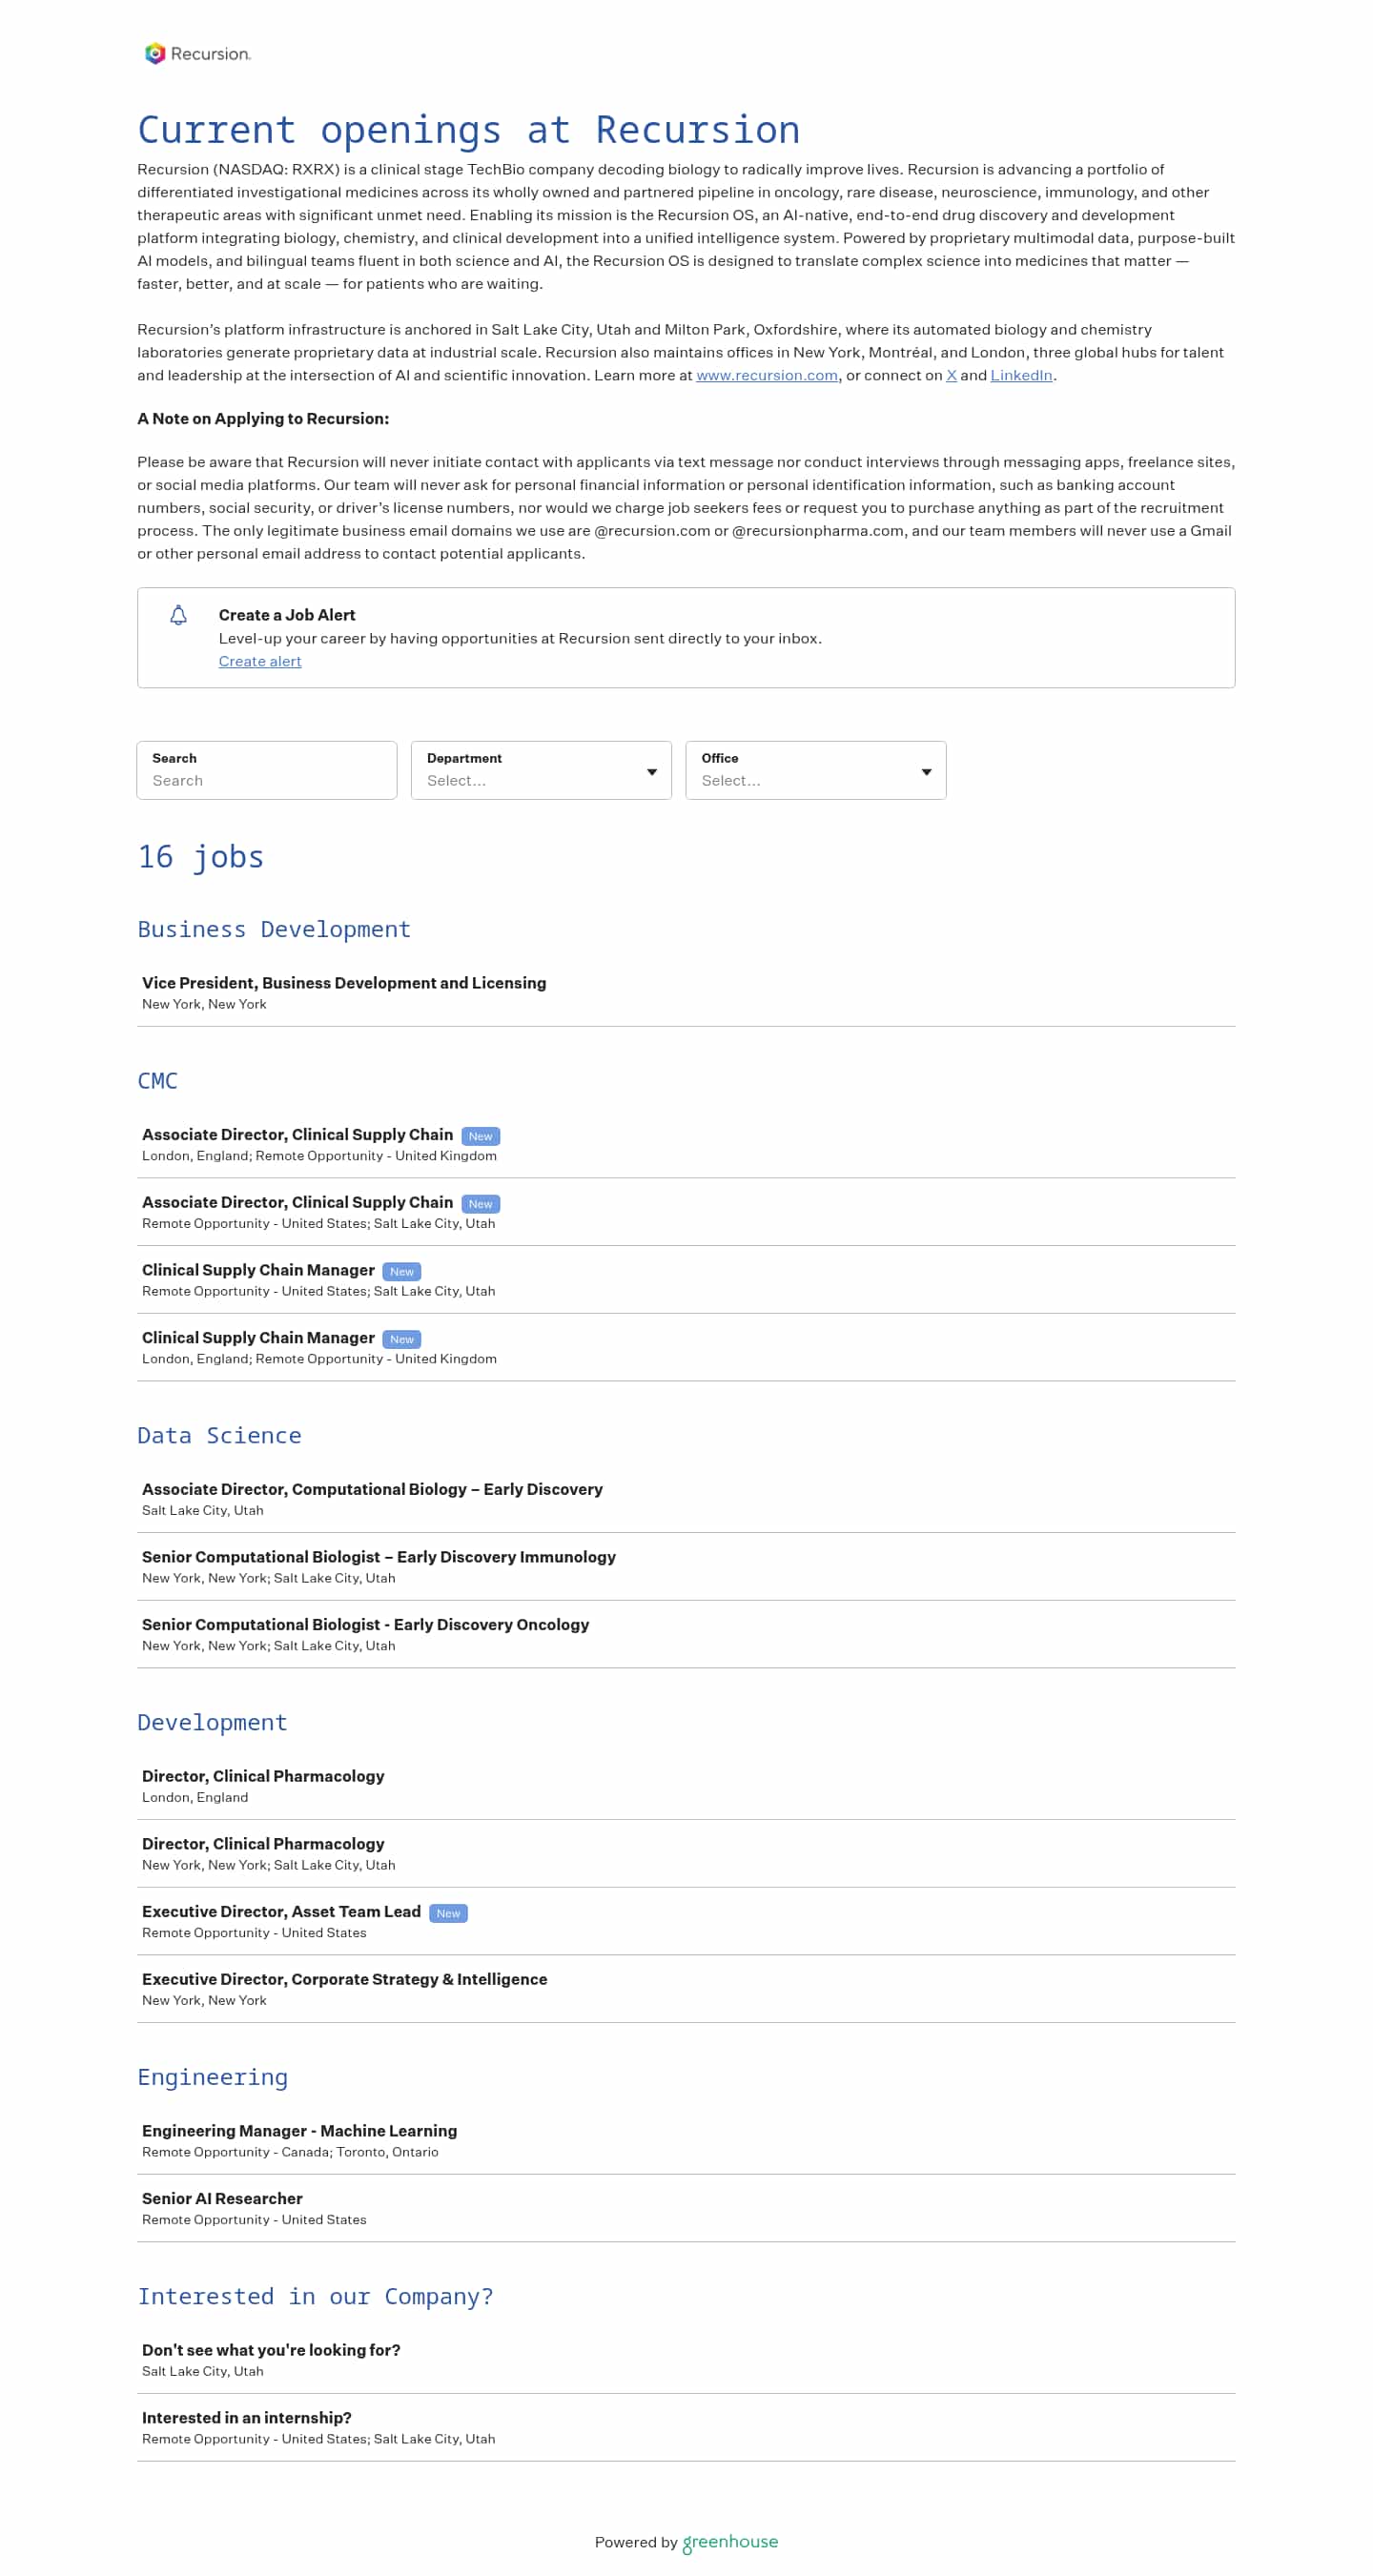Click the "Data Science" section heading

pyautogui.click(x=219, y=1435)
